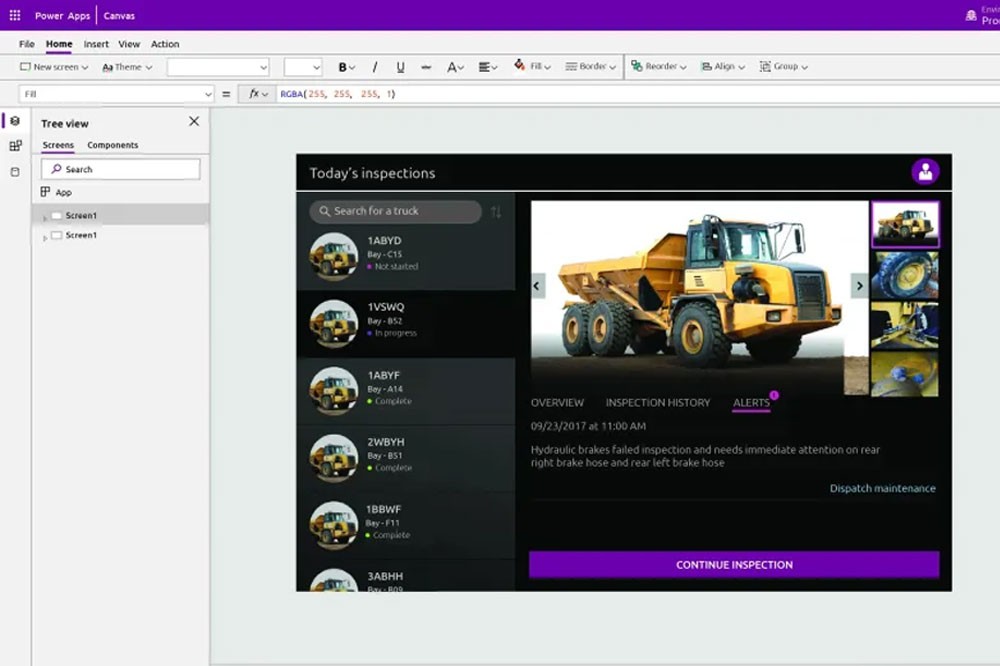Screen dimensions: 1000x666
Task: Open the Data sources panel icon
Action: [14, 173]
